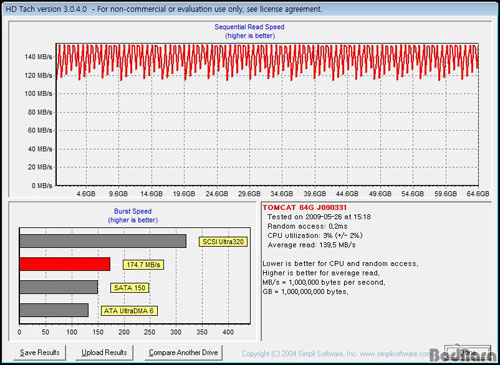Click the 20 MB/s axis label
Image resolution: width=500 pixels, height=365 pixels.
[x=40, y=167]
